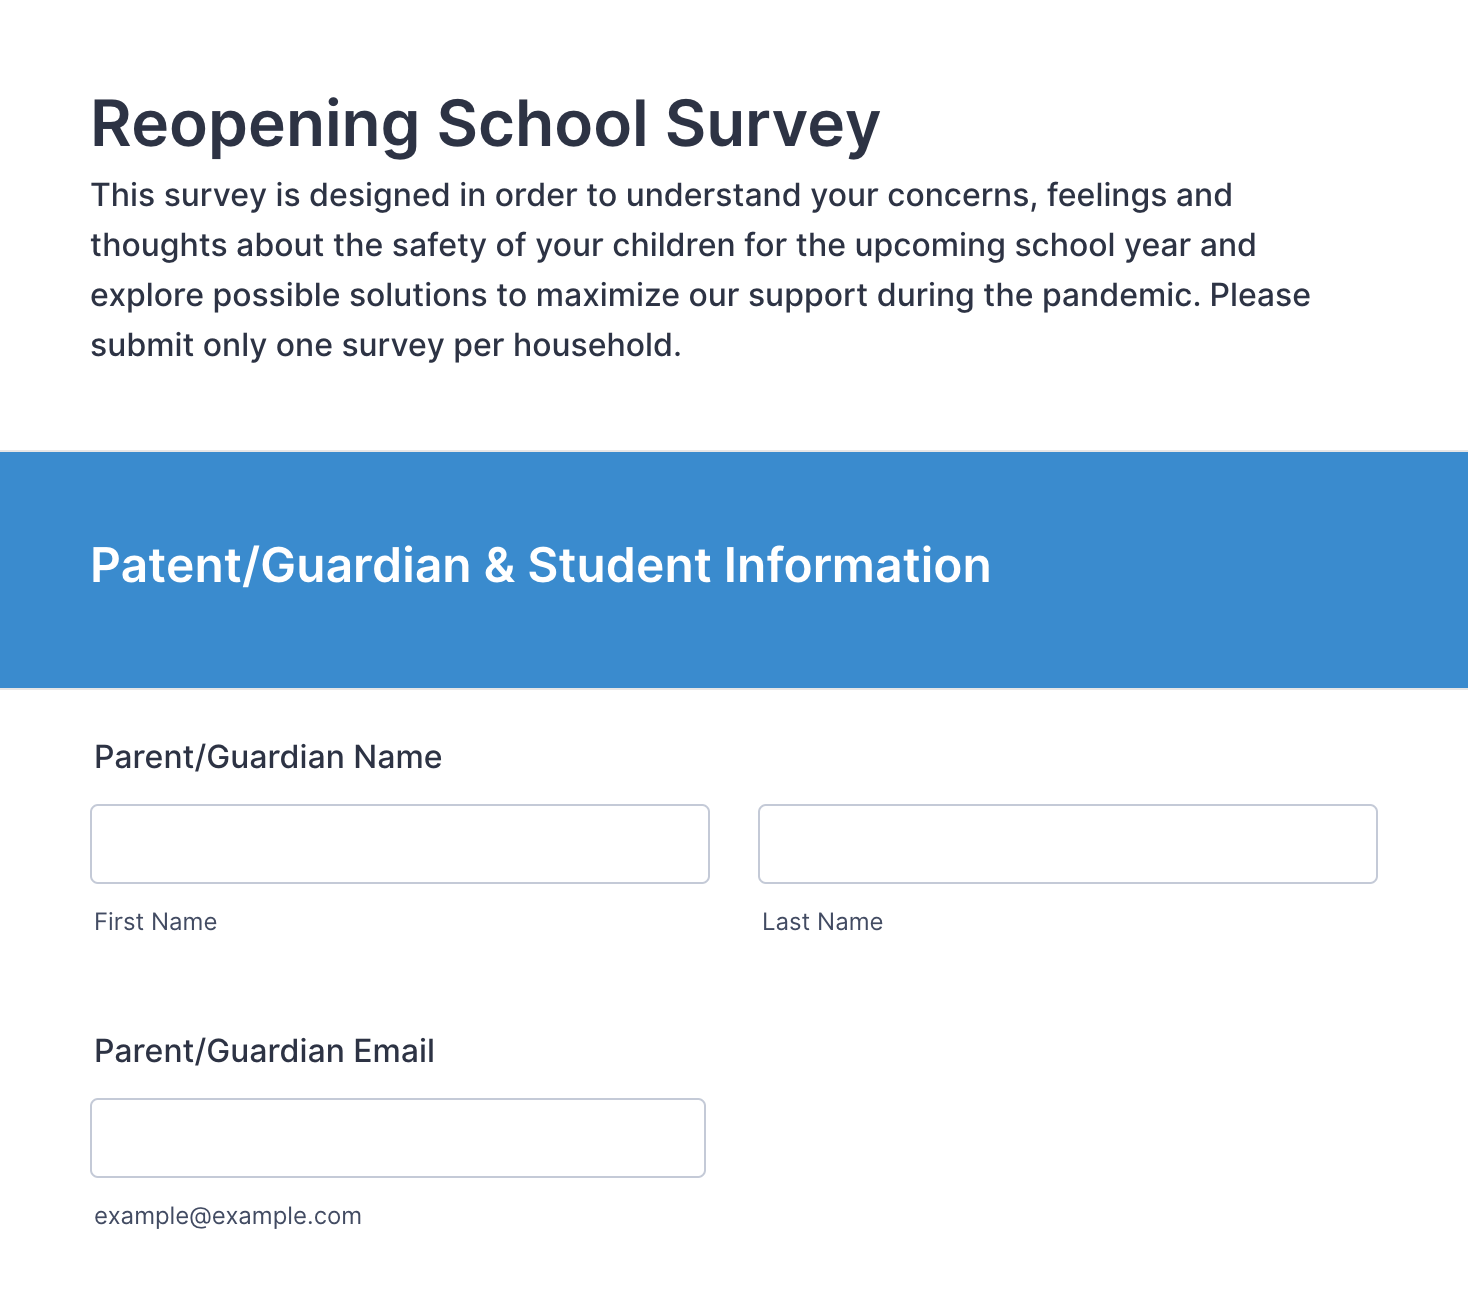This screenshot has width=1468, height=1314.
Task: Click the word "Patent/Guardian" in the blue banner
Action: [280, 566]
